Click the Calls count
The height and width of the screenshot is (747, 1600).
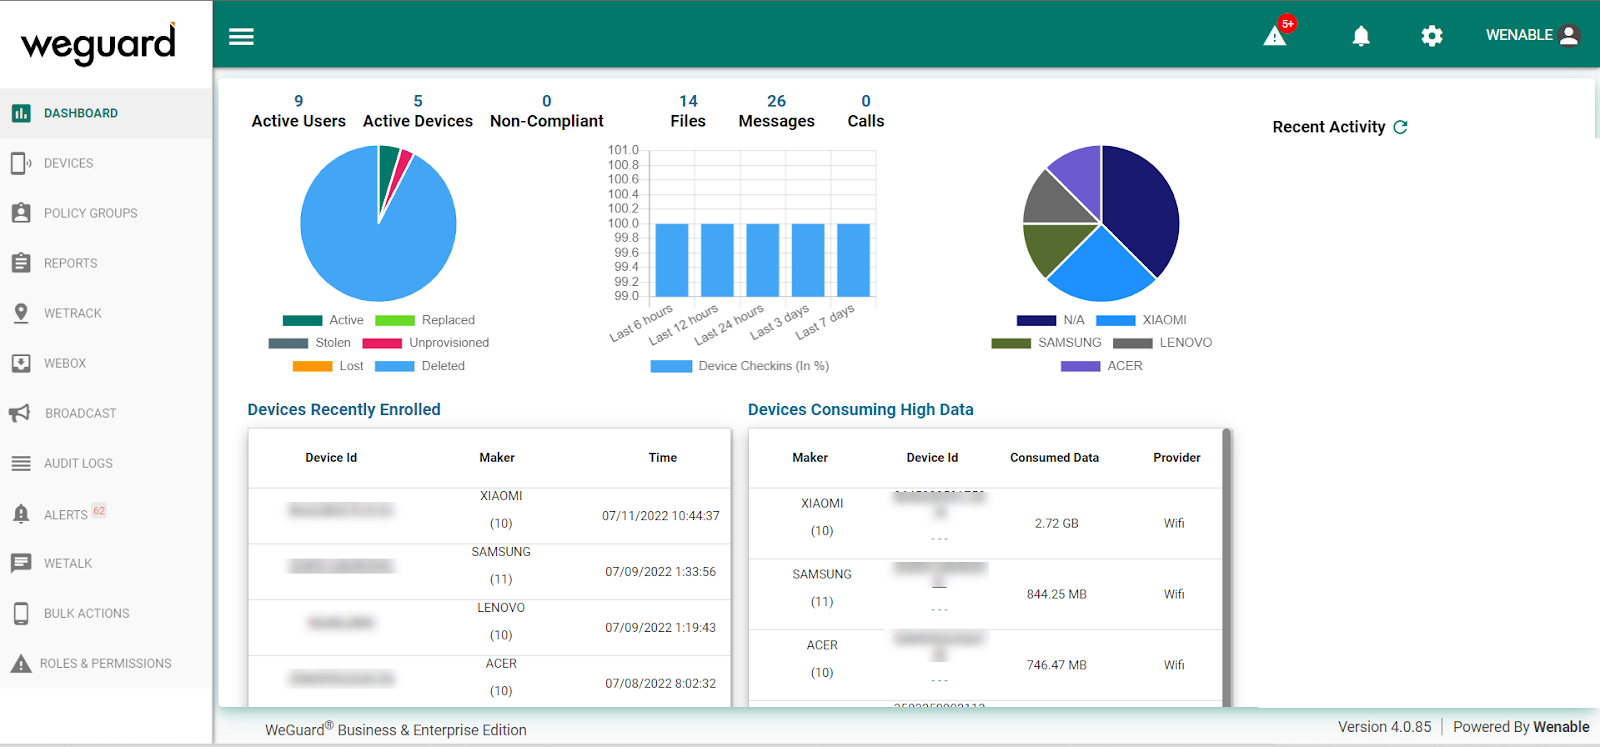point(866,101)
